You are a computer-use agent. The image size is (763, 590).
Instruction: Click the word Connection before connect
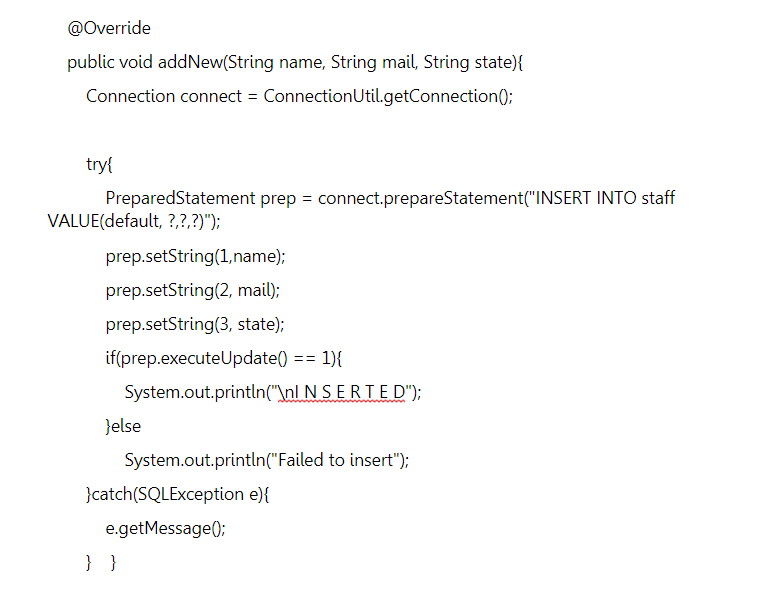(x=130, y=96)
